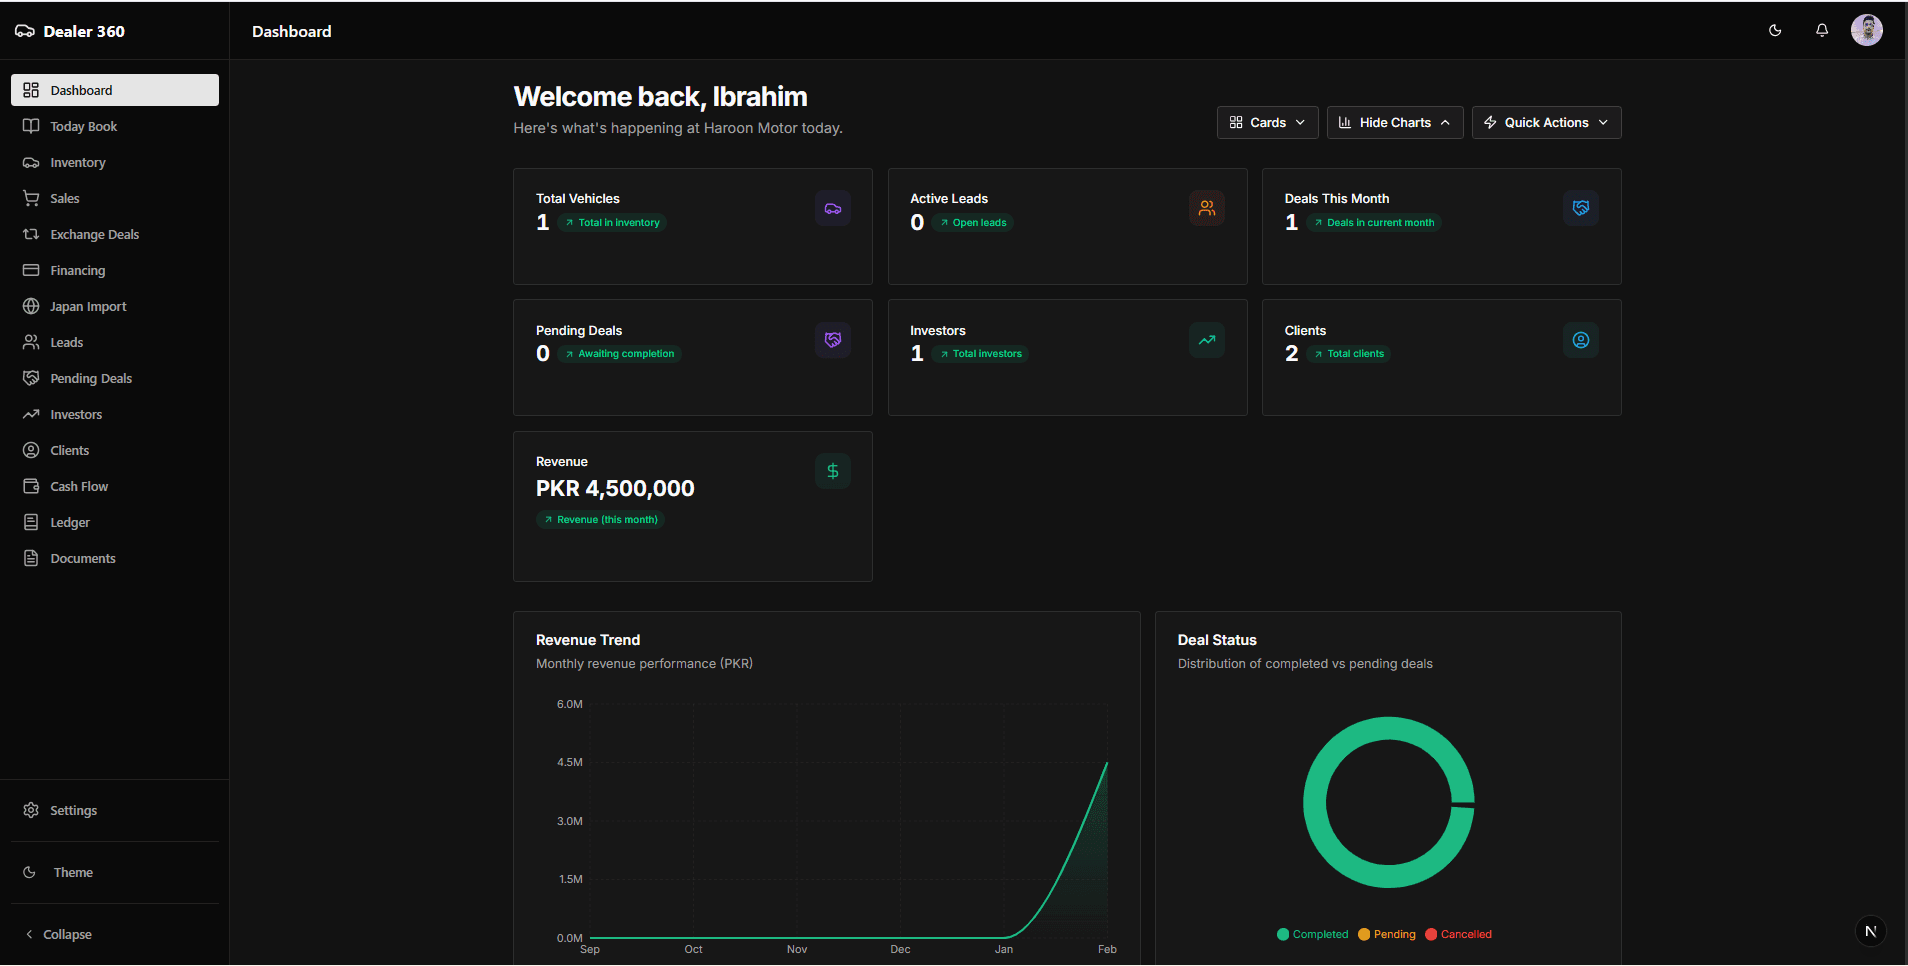Toggle dark mode with moon icon
Image resolution: width=1908 pixels, height=966 pixels.
pyautogui.click(x=1775, y=30)
